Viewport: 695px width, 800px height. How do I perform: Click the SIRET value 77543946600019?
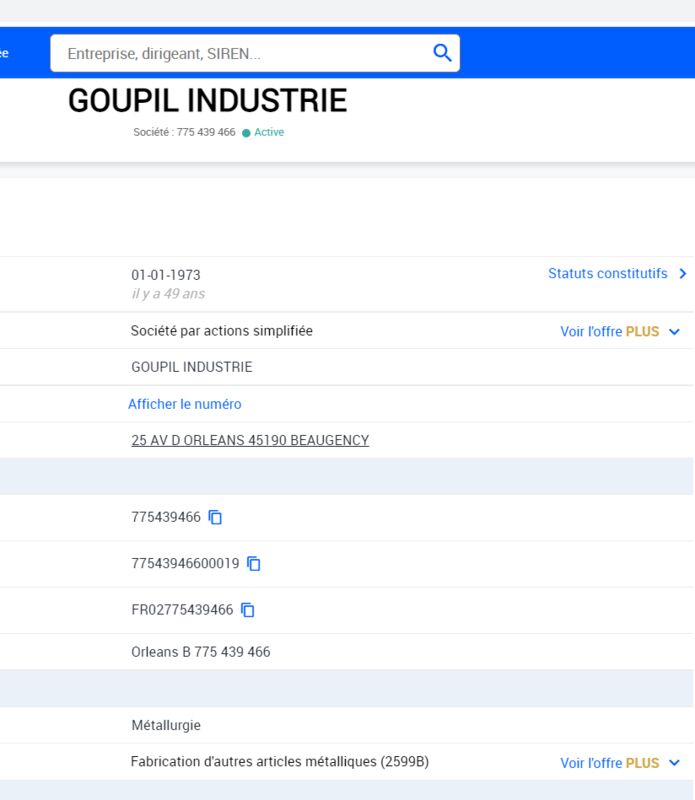[x=185, y=564]
